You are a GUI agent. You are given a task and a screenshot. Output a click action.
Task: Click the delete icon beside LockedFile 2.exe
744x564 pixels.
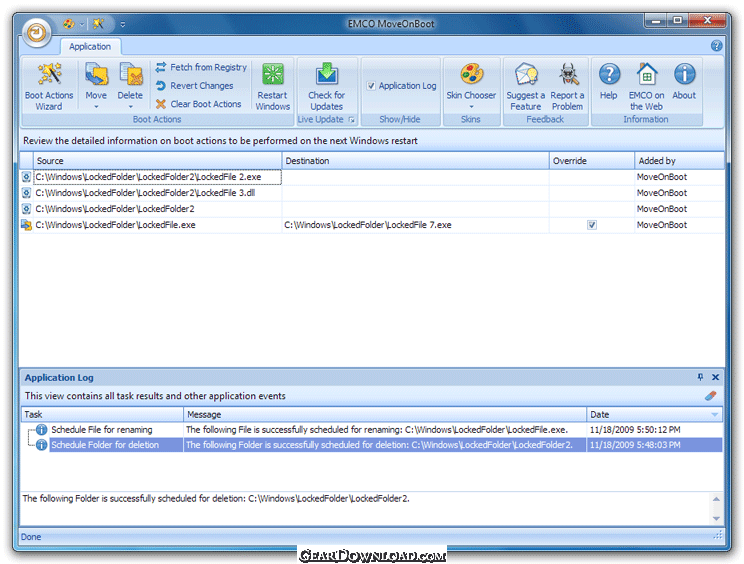pyautogui.click(x=26, y=177)
